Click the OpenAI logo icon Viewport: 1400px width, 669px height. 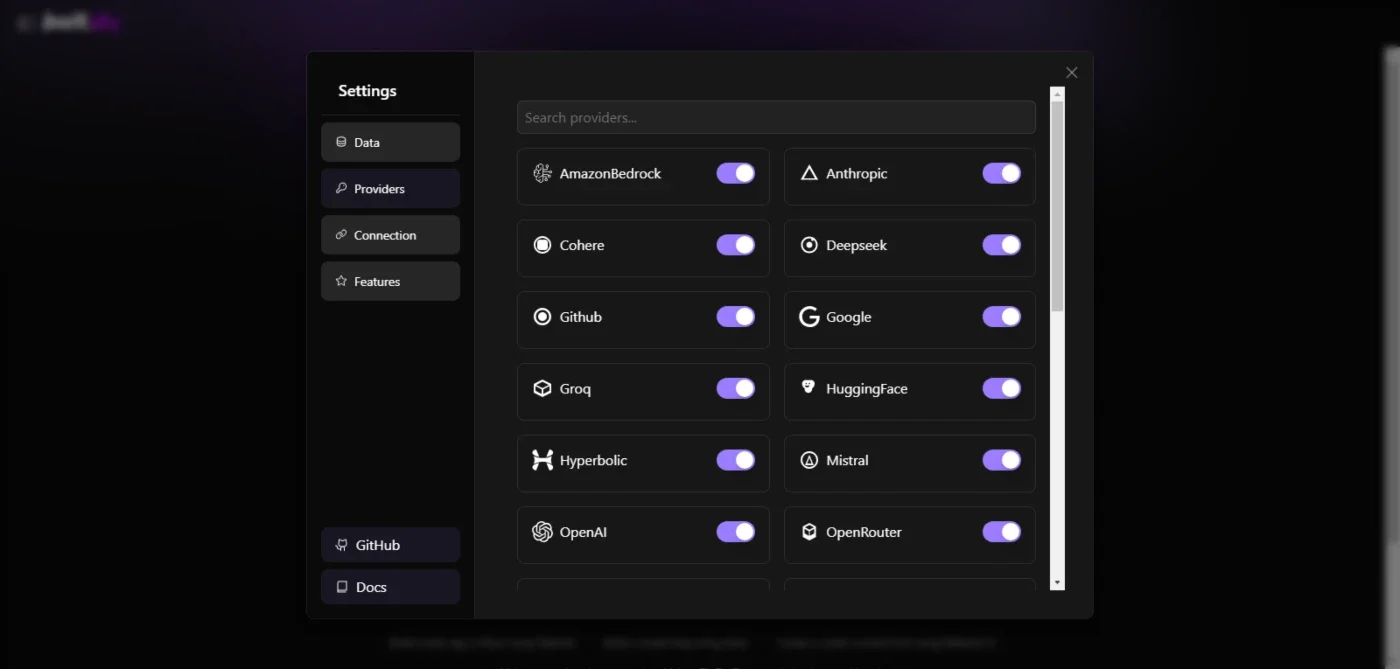click(542, 532)
